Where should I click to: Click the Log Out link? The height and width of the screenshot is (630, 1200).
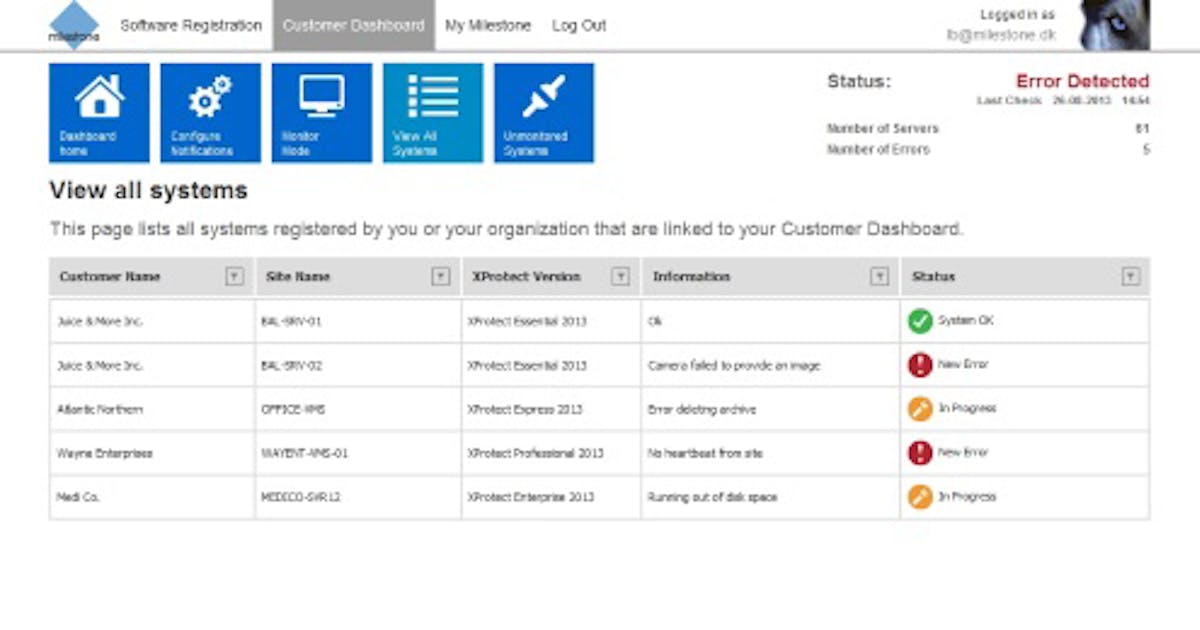tap(579, 26)
